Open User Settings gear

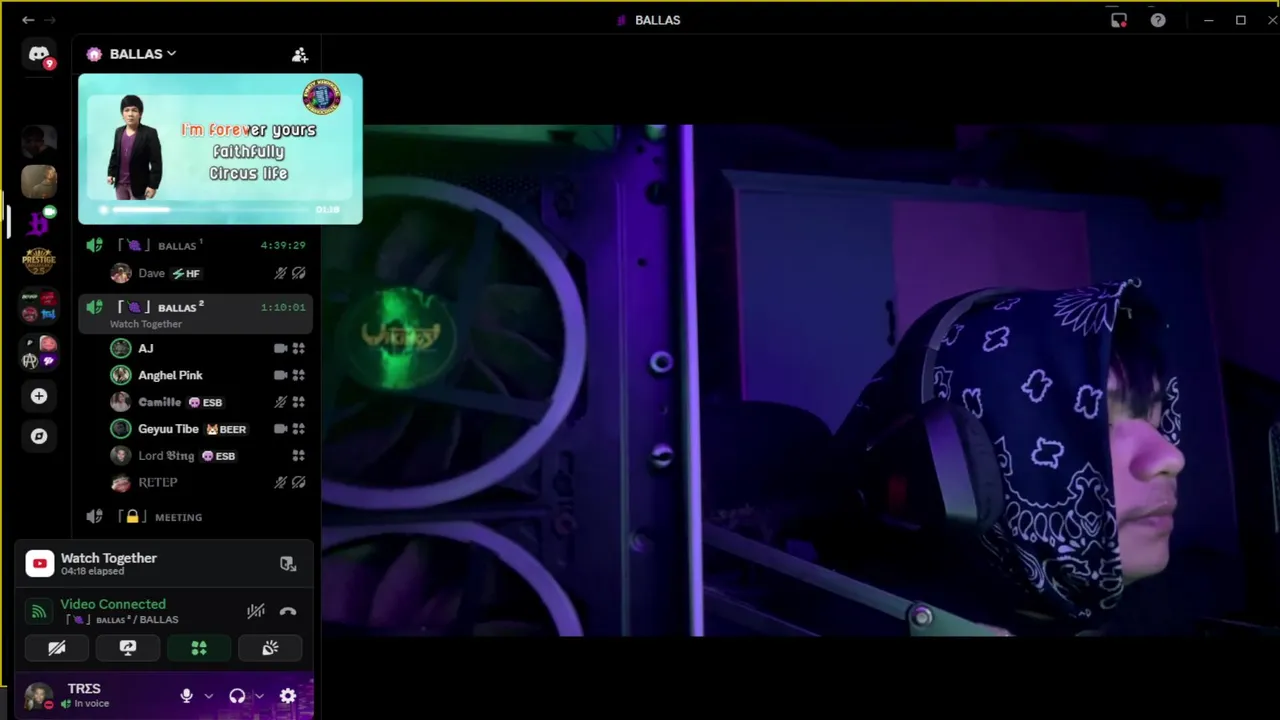[288, 696]
